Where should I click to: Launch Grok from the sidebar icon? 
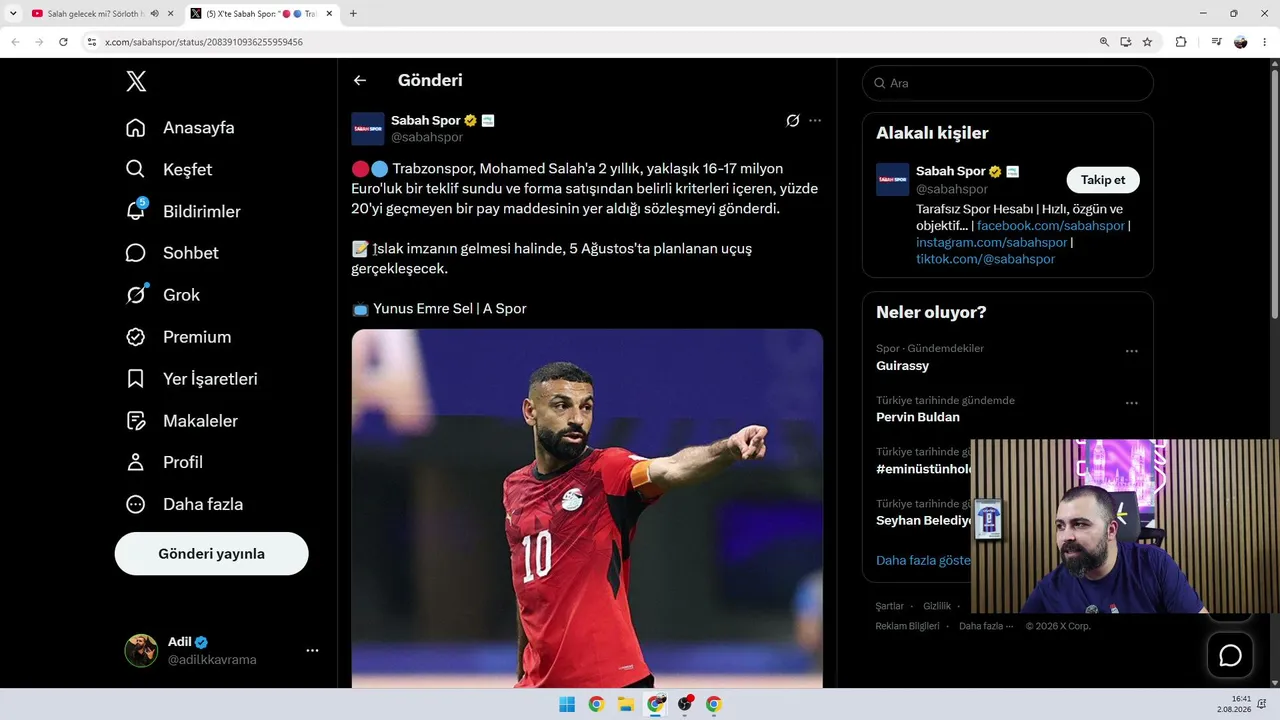coord(136,295)
